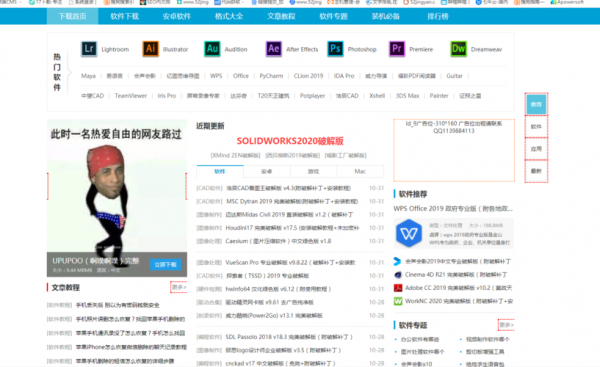600x367 pixels.
Task: Click the Xshell link
Action: (377, 96)
